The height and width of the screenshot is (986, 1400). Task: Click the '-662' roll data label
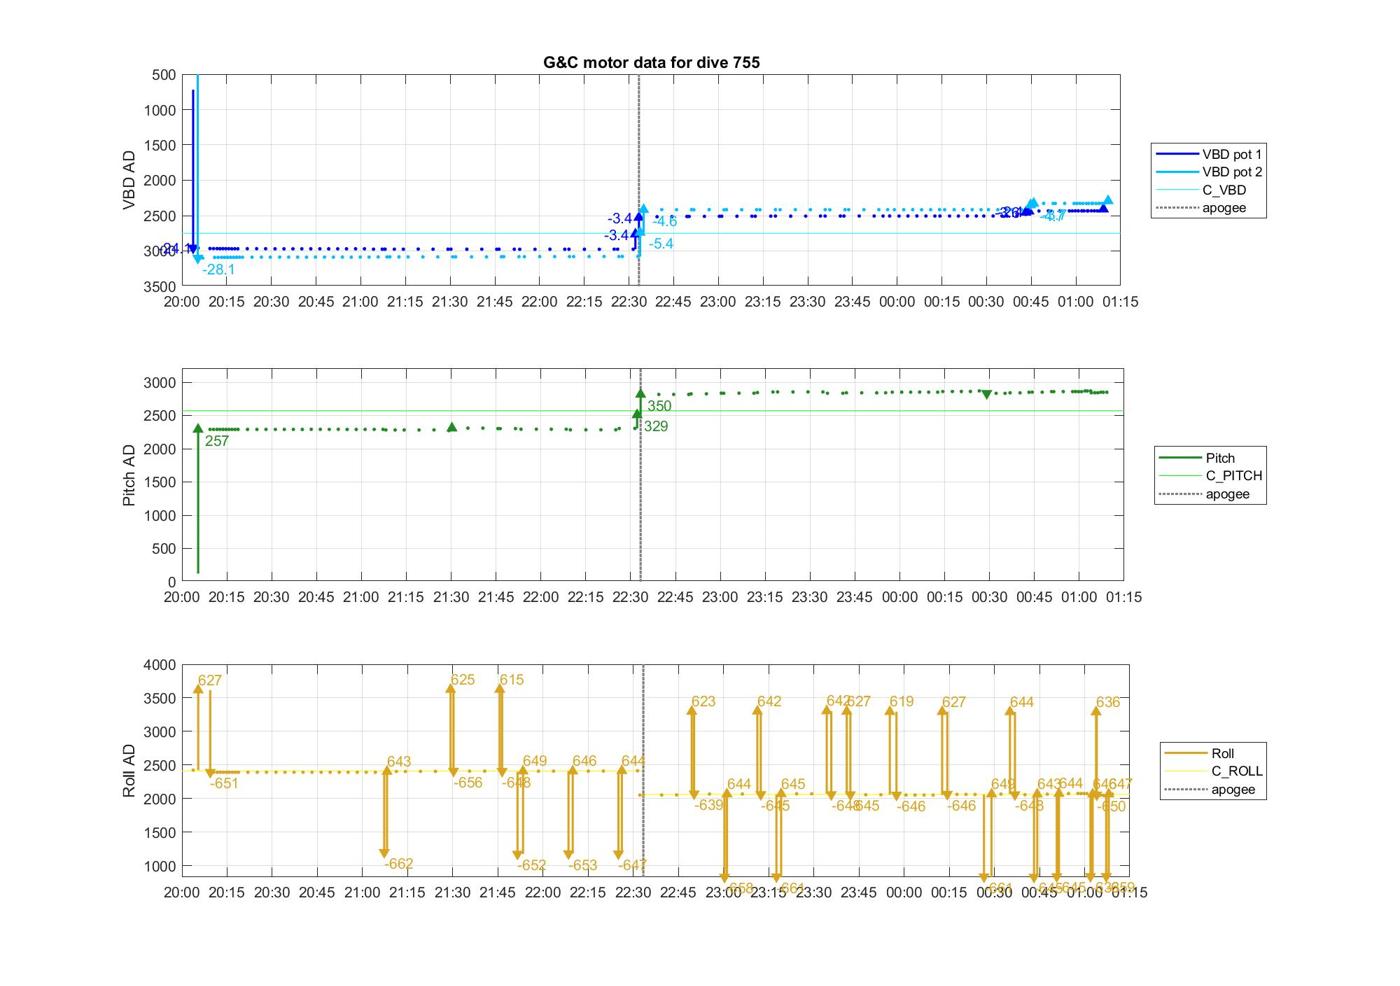(399, 864)
